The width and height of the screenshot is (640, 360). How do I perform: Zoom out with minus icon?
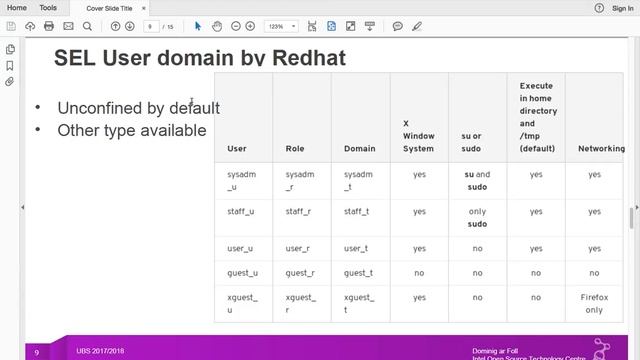click(x=236, y=27)
